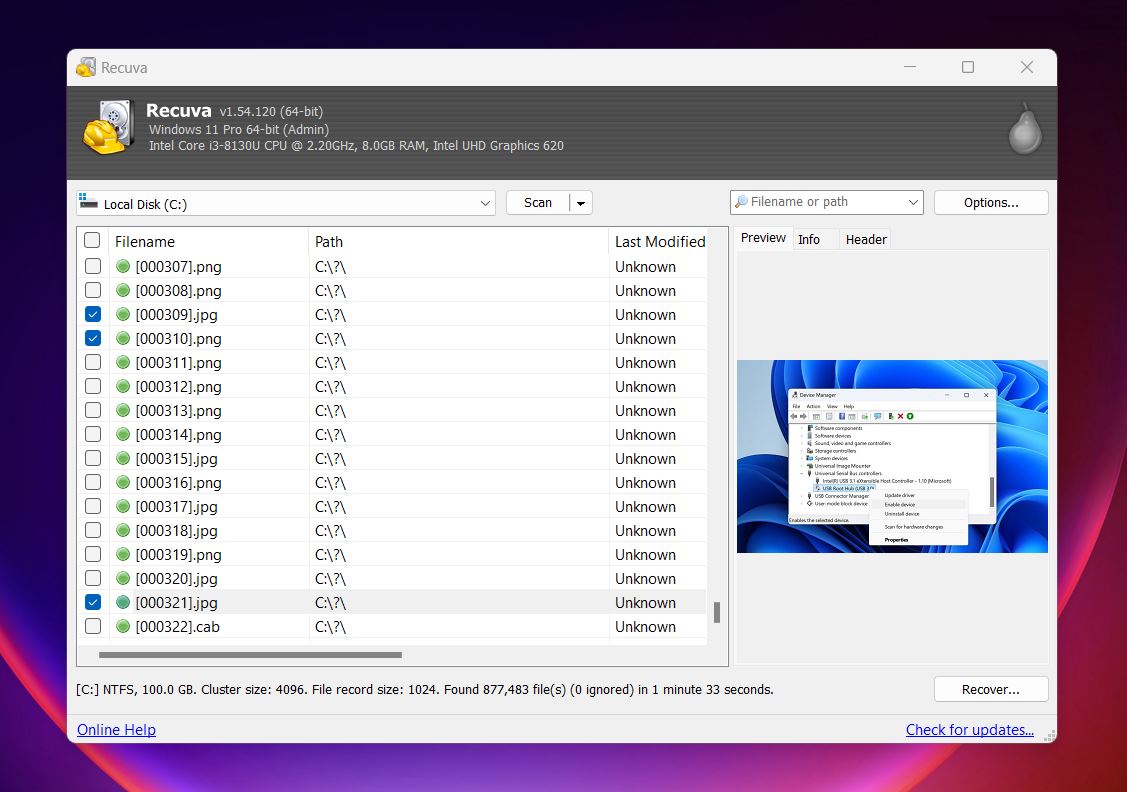
Task: Click the Piriform pear logo icon
Action: (1025, 129)
